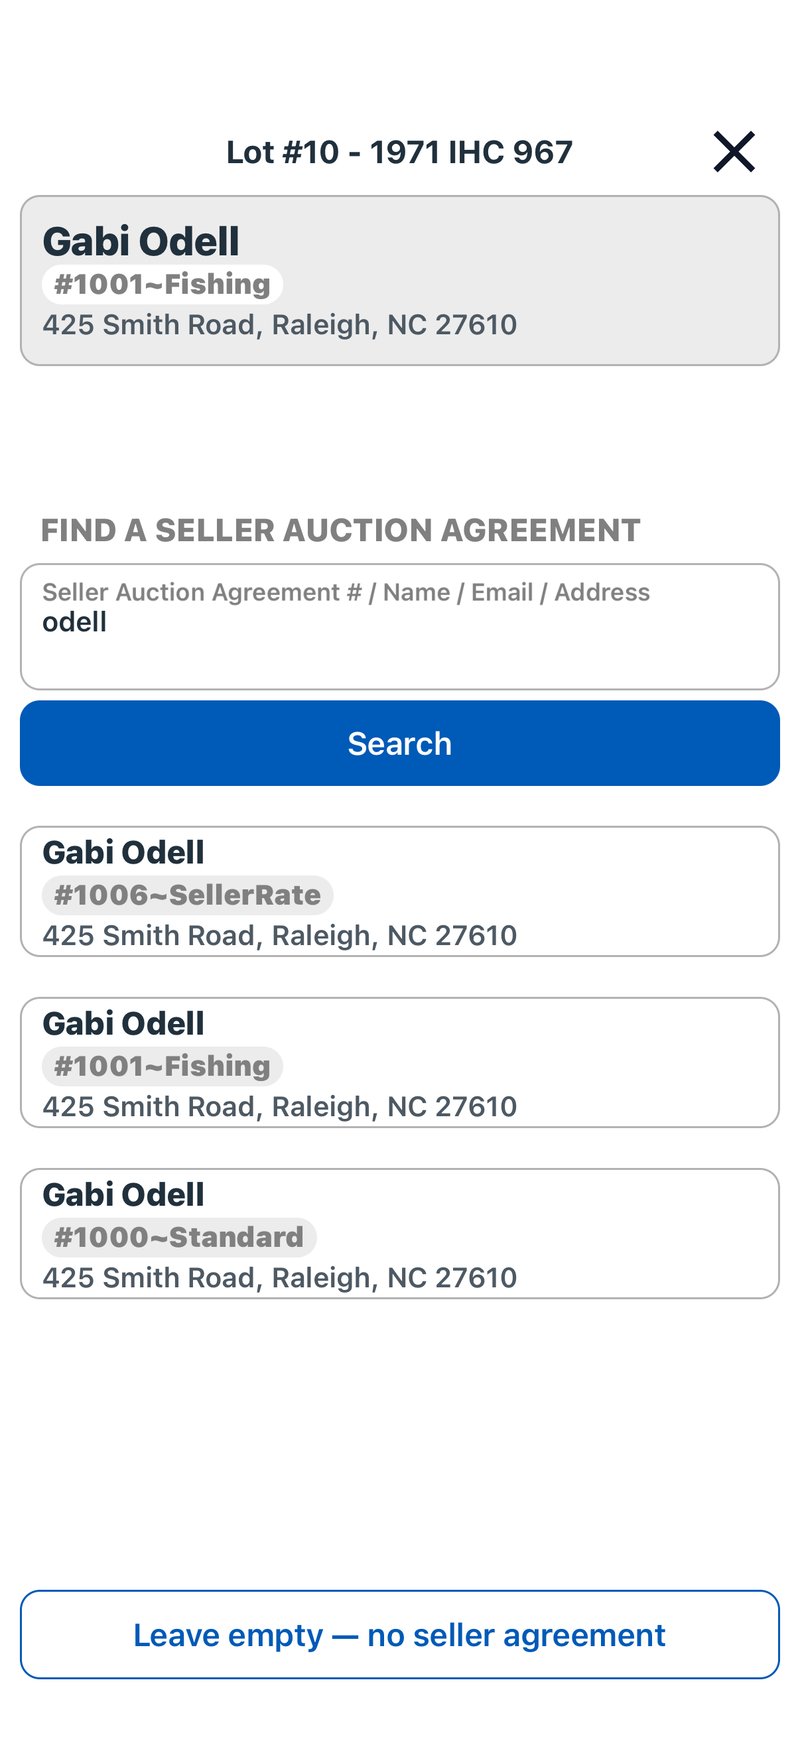Tap the #1001~Fishing badge in selected gray card
The height and width of the screenshot is (1739, 800).
click(162, 284)
